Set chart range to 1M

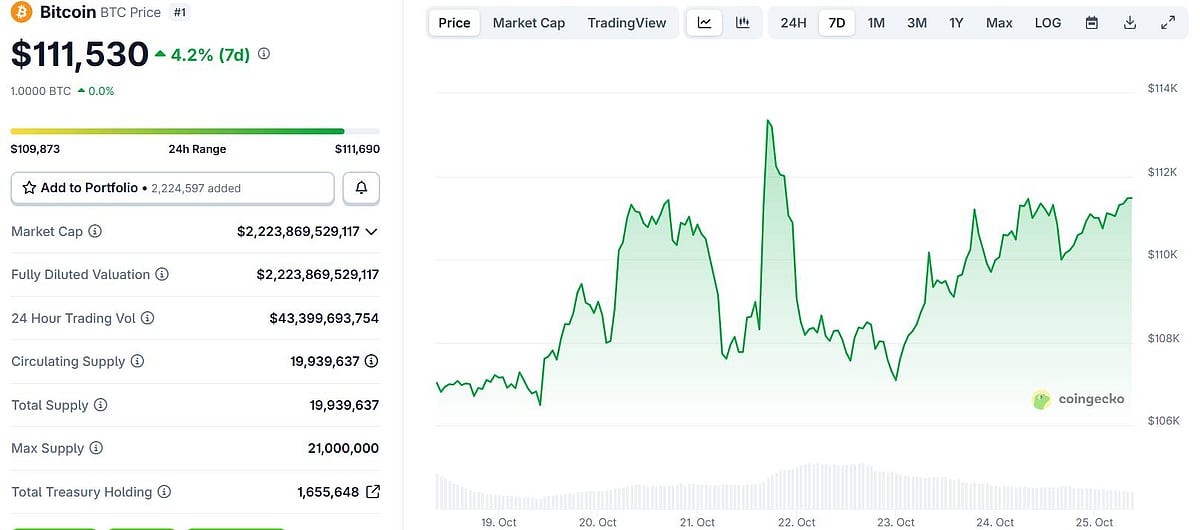tap(876, 22)
